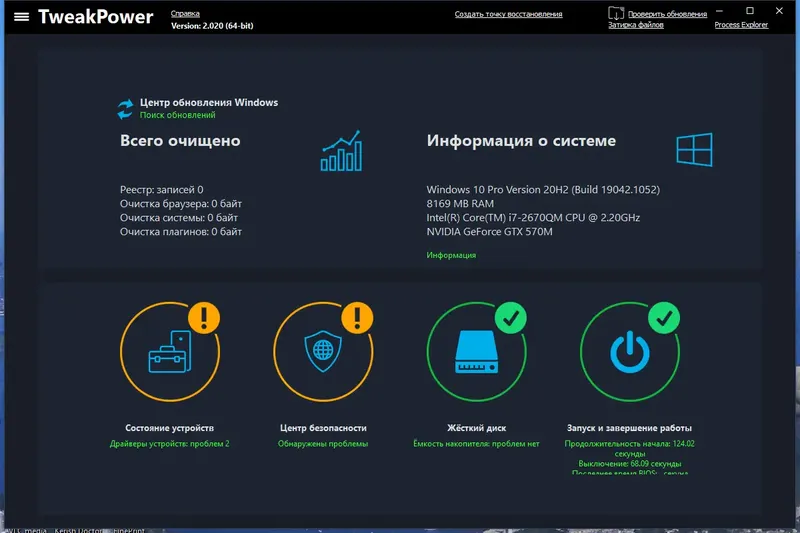Open the device status briefcase icon
This screenshot has height=533, width=800.
pos(170,352)
